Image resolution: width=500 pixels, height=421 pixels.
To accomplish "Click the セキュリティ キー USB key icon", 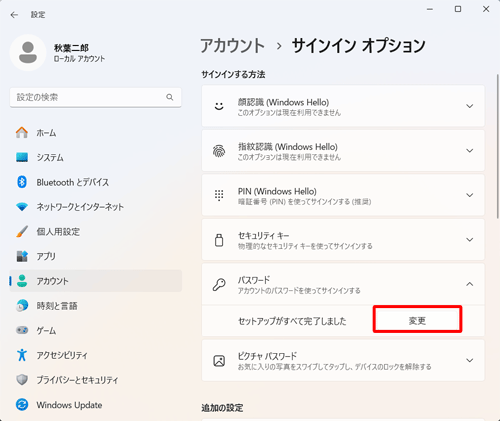I will pyautogui.click(x=219, y=240).
